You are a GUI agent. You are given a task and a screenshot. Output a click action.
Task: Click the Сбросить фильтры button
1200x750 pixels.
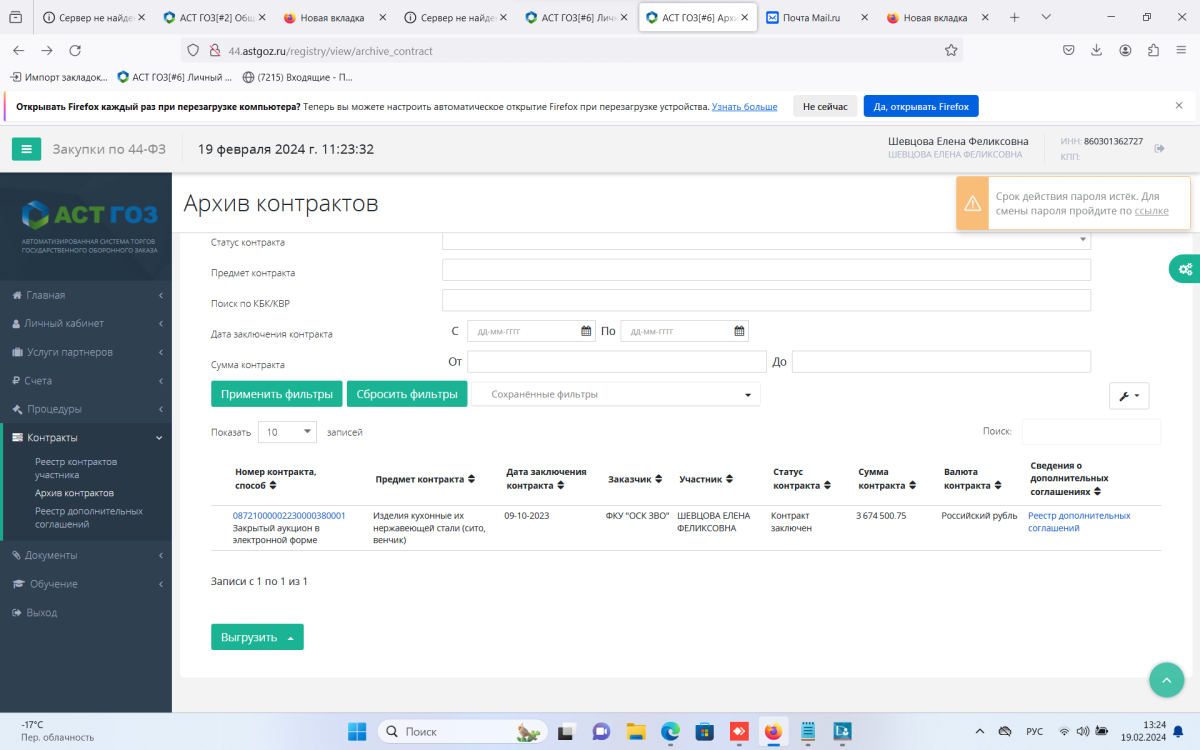click(407, 394)
